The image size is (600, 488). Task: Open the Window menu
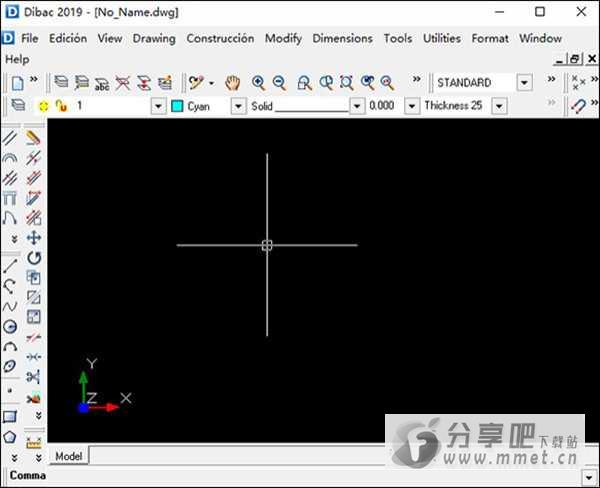pyautogui.click(x=540, y=38)
